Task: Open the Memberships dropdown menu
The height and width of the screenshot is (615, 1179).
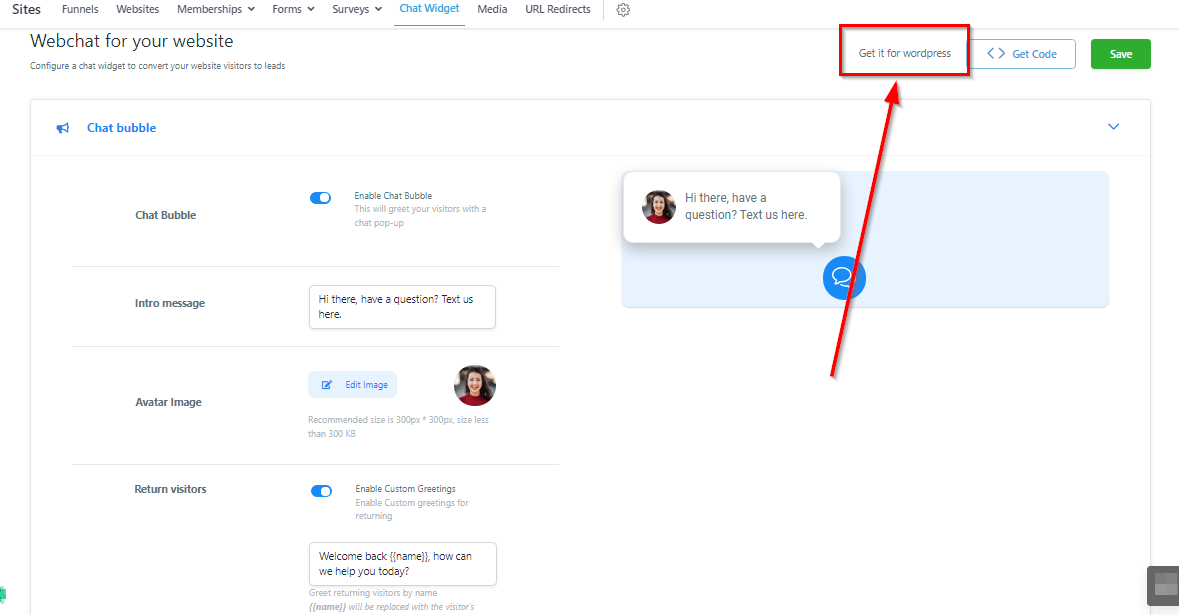Action: (x=215, y=10)
